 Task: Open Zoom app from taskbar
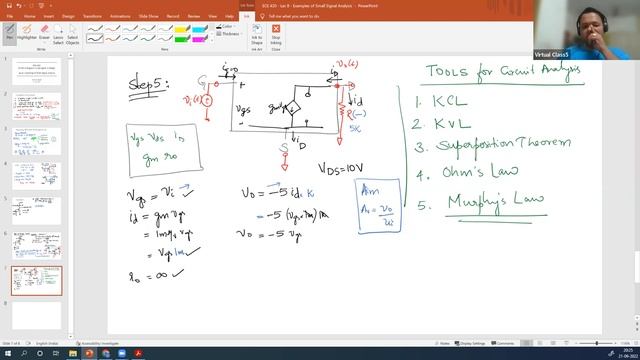(122, 353)
